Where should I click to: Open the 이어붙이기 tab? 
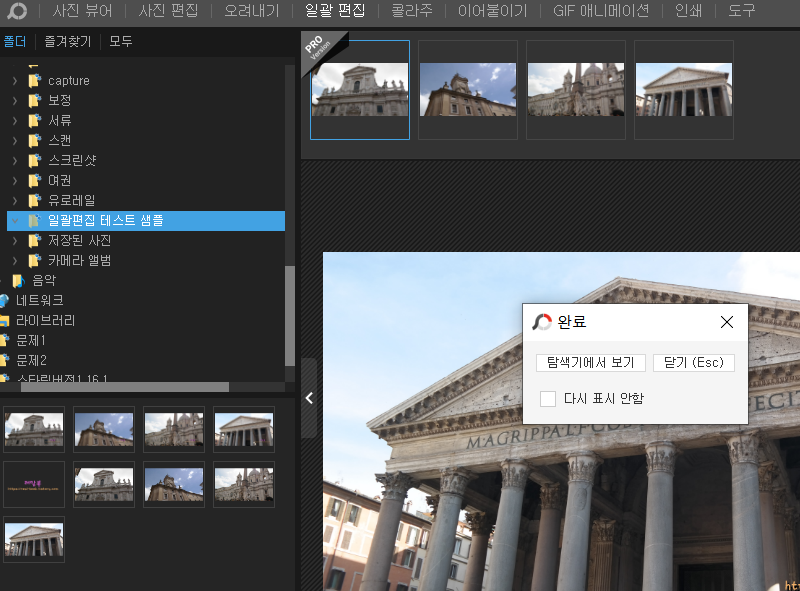[492, 10]
